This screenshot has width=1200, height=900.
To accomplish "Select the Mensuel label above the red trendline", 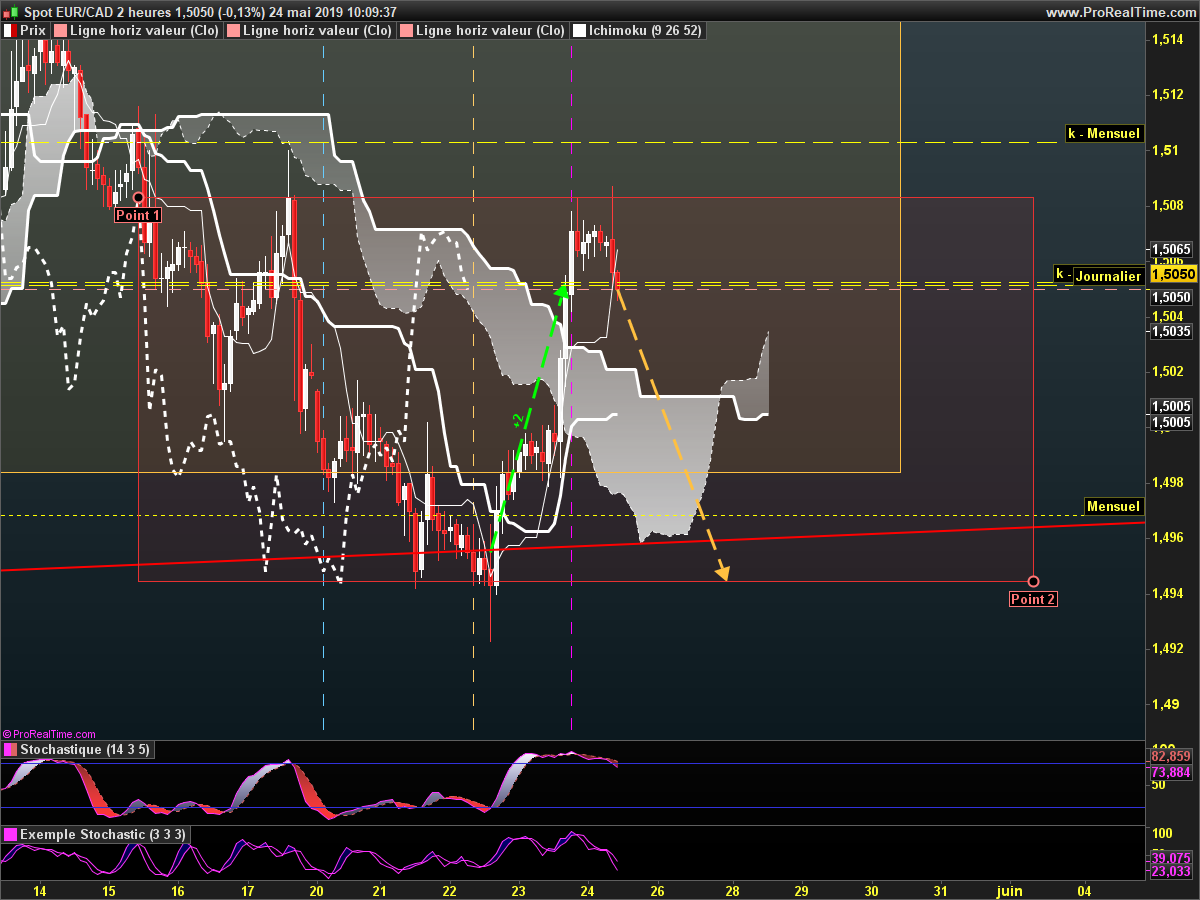I will pos(1114,506).
